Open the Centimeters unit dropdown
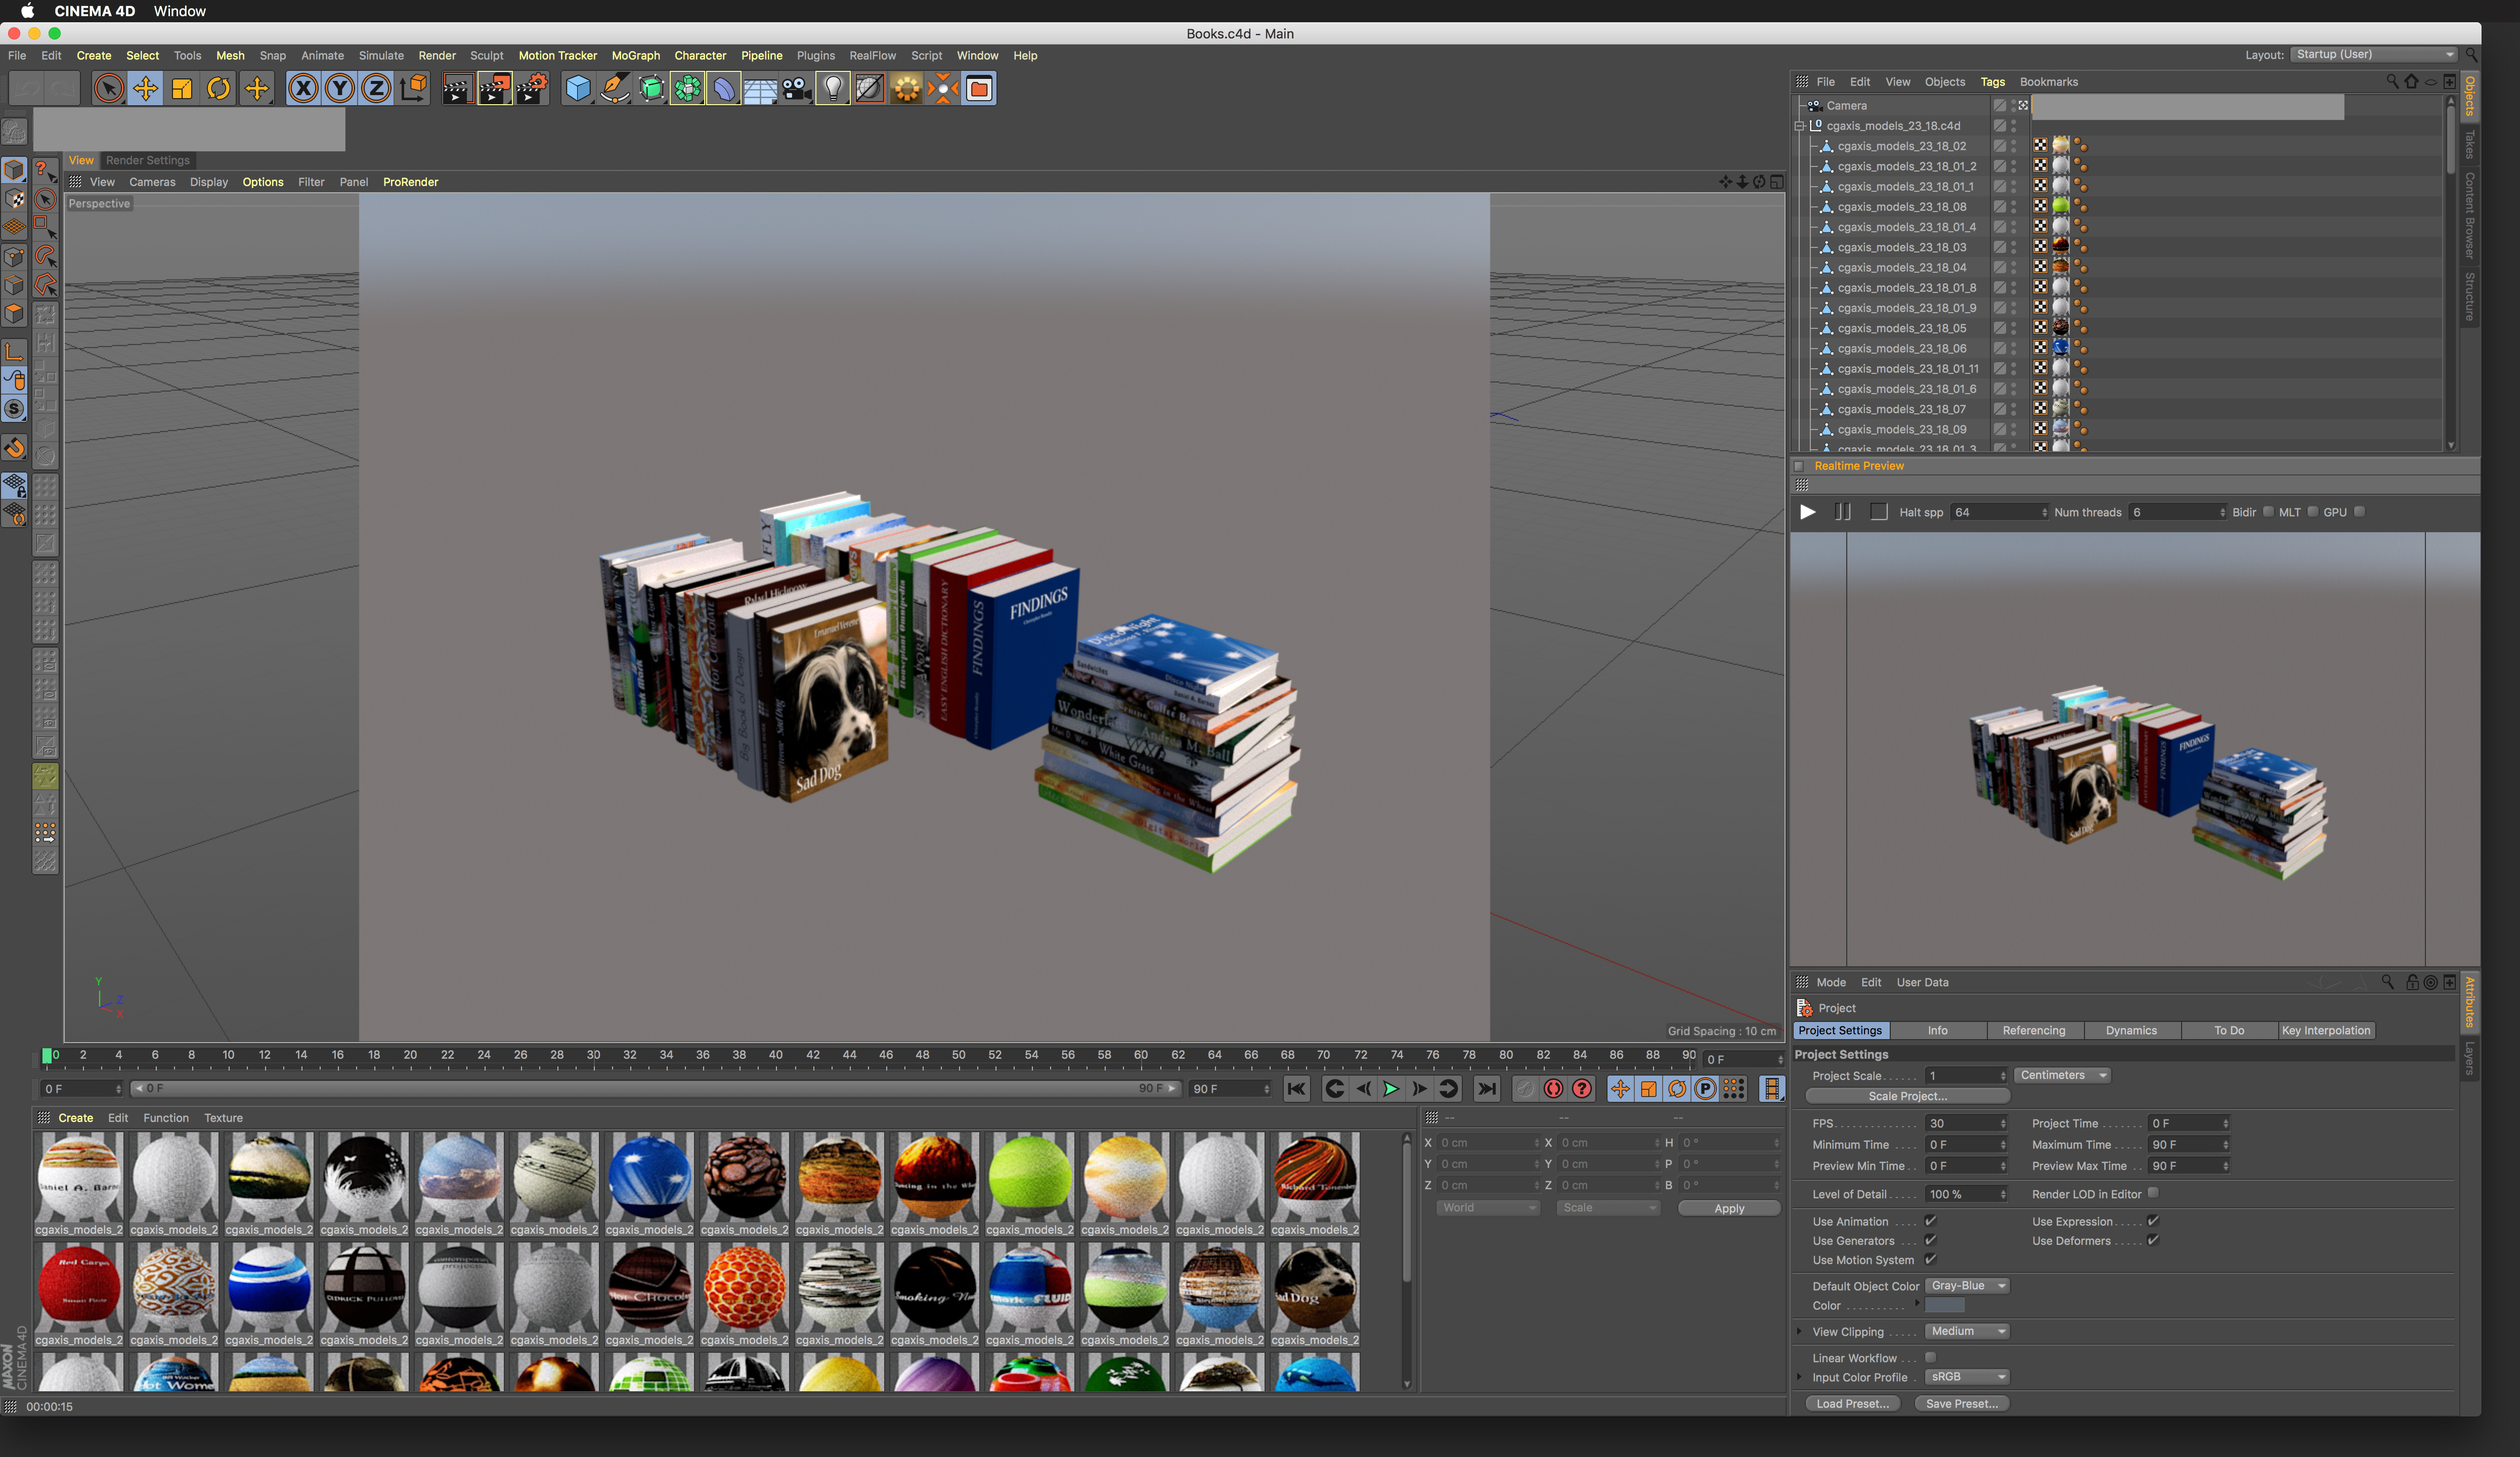Screen dimensions: 2520x1457 [x=2062, y=1075]
